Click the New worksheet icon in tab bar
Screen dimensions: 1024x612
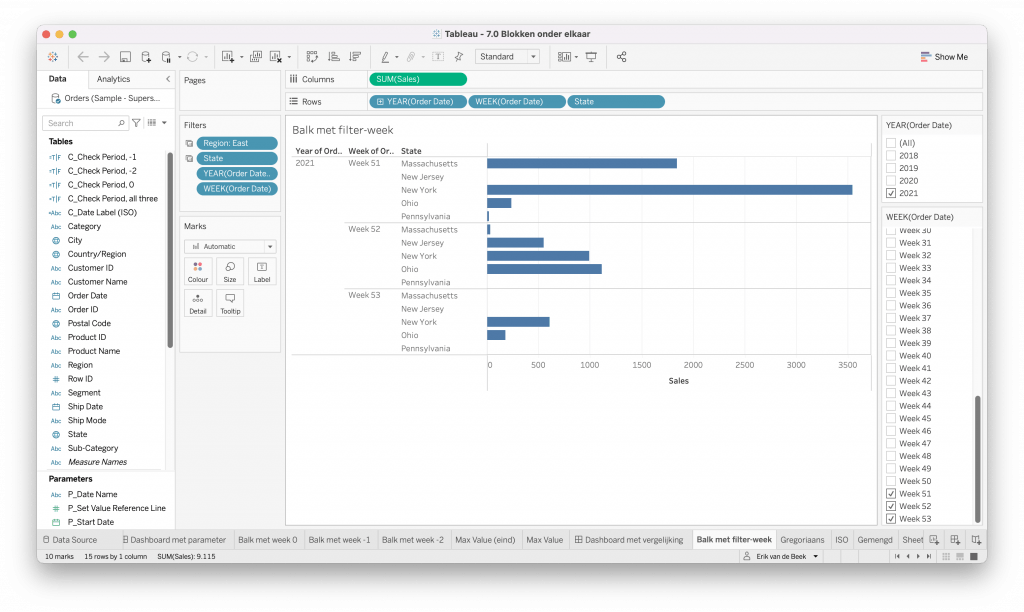pyautogui.click(x=933, y=540)
